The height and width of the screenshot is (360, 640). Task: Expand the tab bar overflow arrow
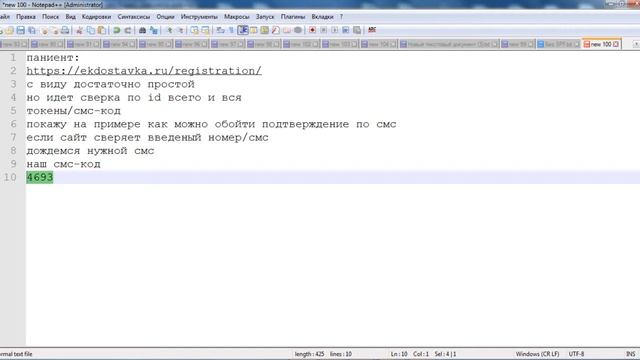point(636,44)
